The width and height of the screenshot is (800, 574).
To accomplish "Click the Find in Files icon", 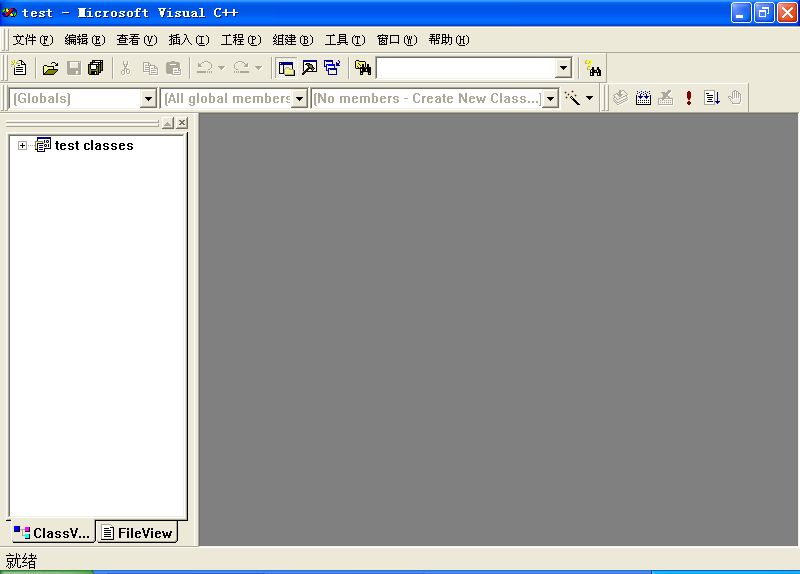I will point(363,68).
